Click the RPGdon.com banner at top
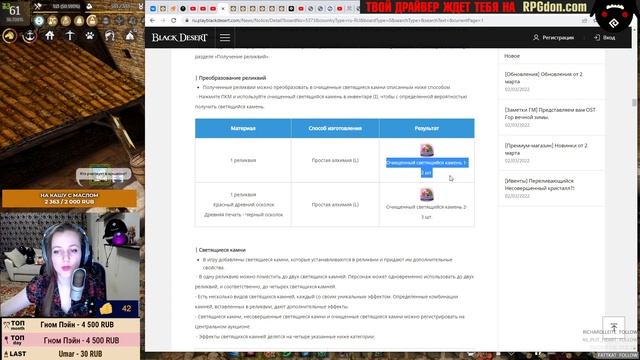This screenshot has height=360, width=640. tap(476, 7)
